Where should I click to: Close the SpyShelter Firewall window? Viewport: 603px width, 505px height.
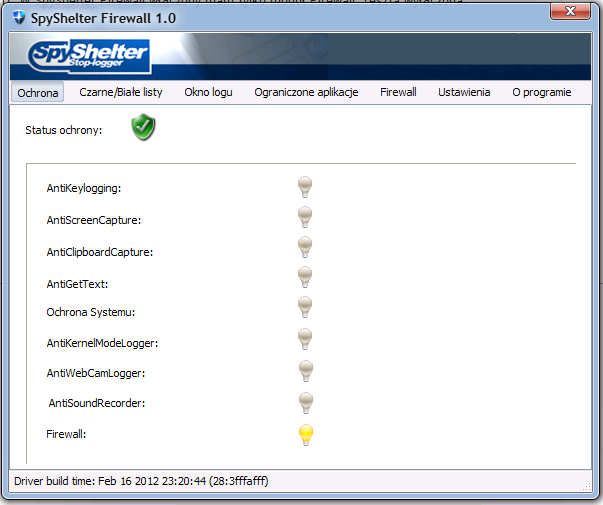click(x=571, y=11)
